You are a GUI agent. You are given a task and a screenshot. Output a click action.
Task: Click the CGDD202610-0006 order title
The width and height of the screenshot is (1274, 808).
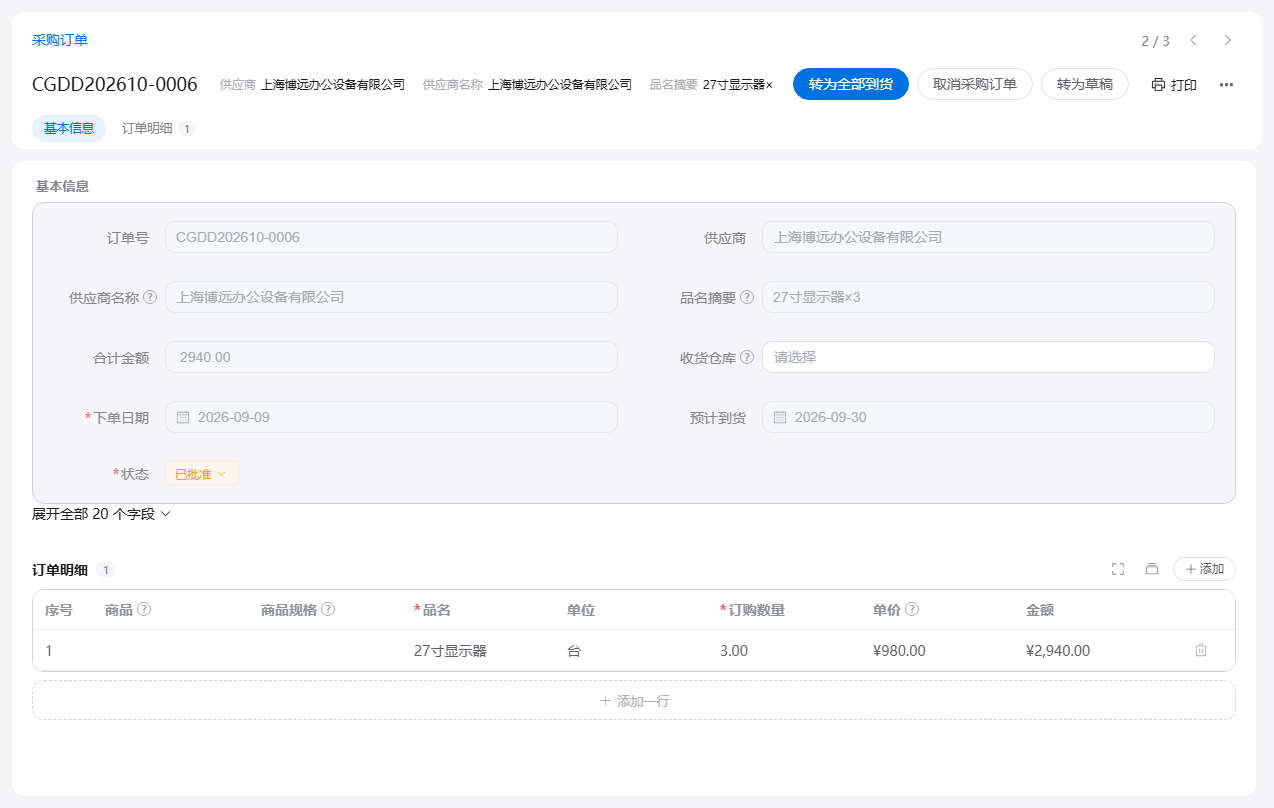(x=115, y=84)
